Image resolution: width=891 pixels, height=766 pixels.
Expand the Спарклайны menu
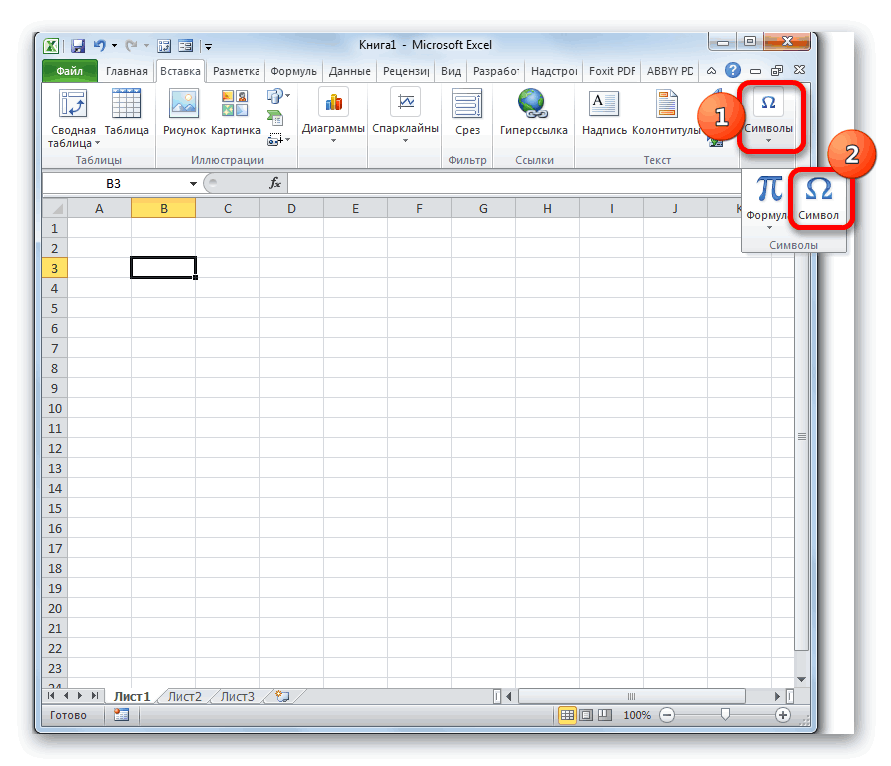point(405,115)
